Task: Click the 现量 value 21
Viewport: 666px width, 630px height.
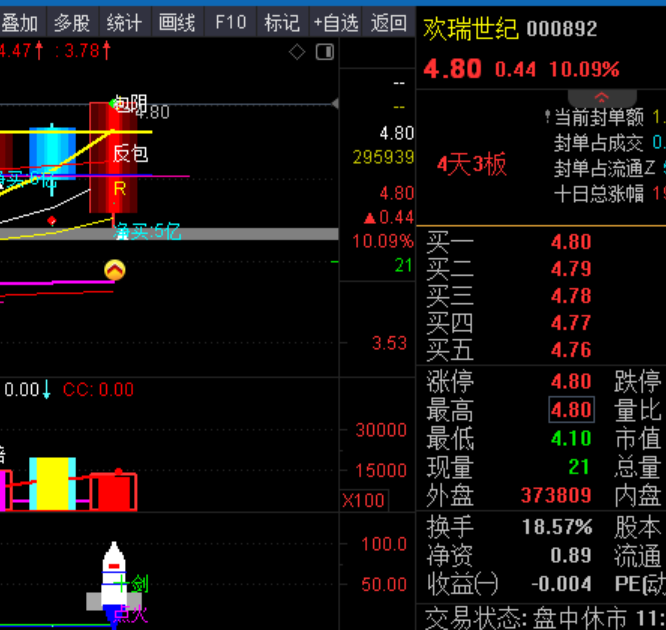Action: pyautogui.click(x=579, y=467)
